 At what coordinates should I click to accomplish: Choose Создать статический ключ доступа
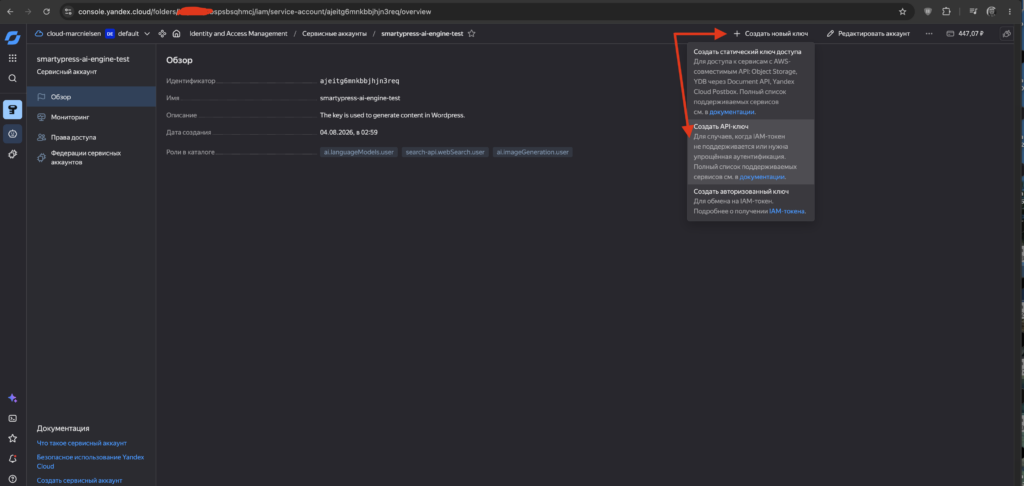(750, 82)
